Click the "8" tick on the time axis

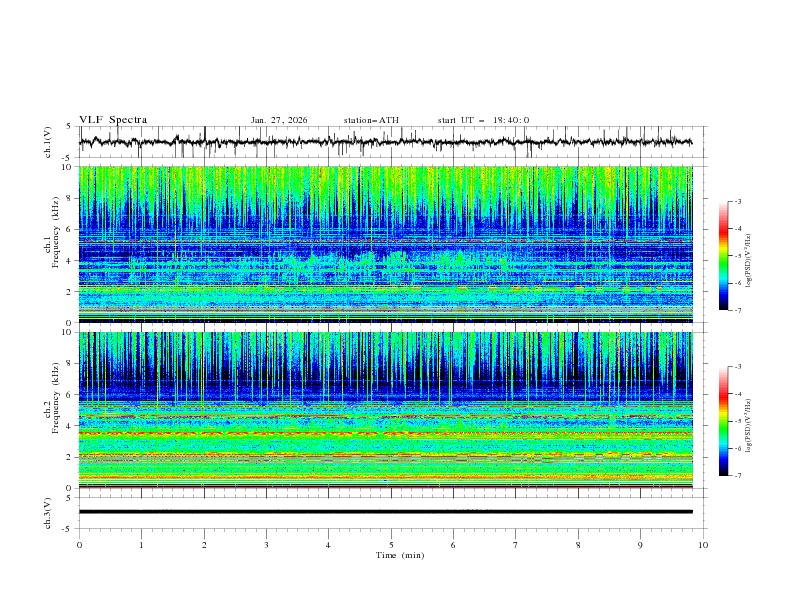tap(578, 545)
